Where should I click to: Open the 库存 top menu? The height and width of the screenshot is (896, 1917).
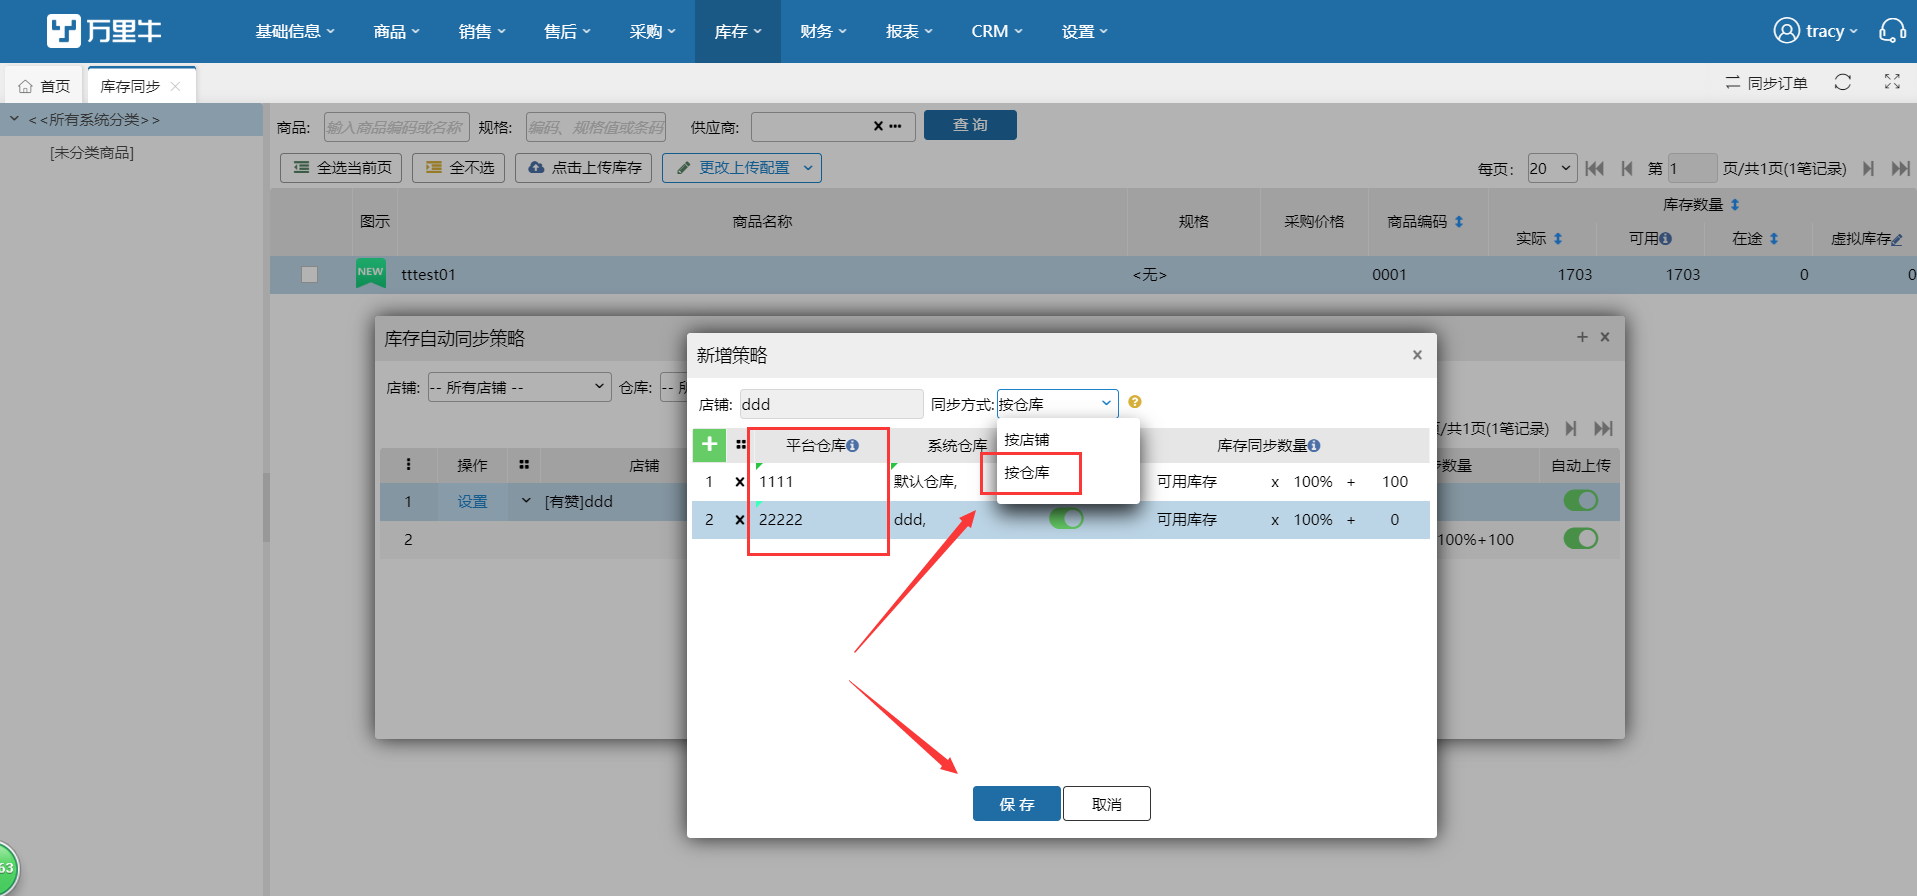[738, 31]
